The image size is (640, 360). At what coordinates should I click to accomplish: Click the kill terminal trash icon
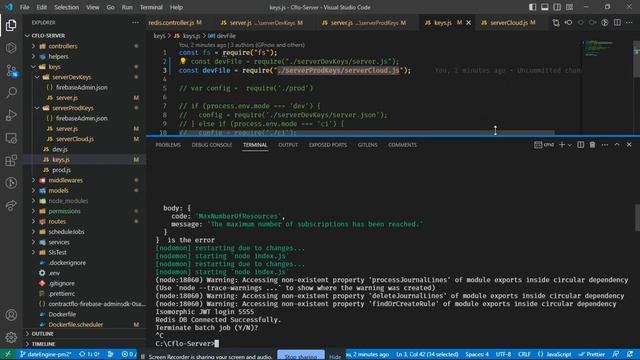pyautogui.click(x=592, y=144)
